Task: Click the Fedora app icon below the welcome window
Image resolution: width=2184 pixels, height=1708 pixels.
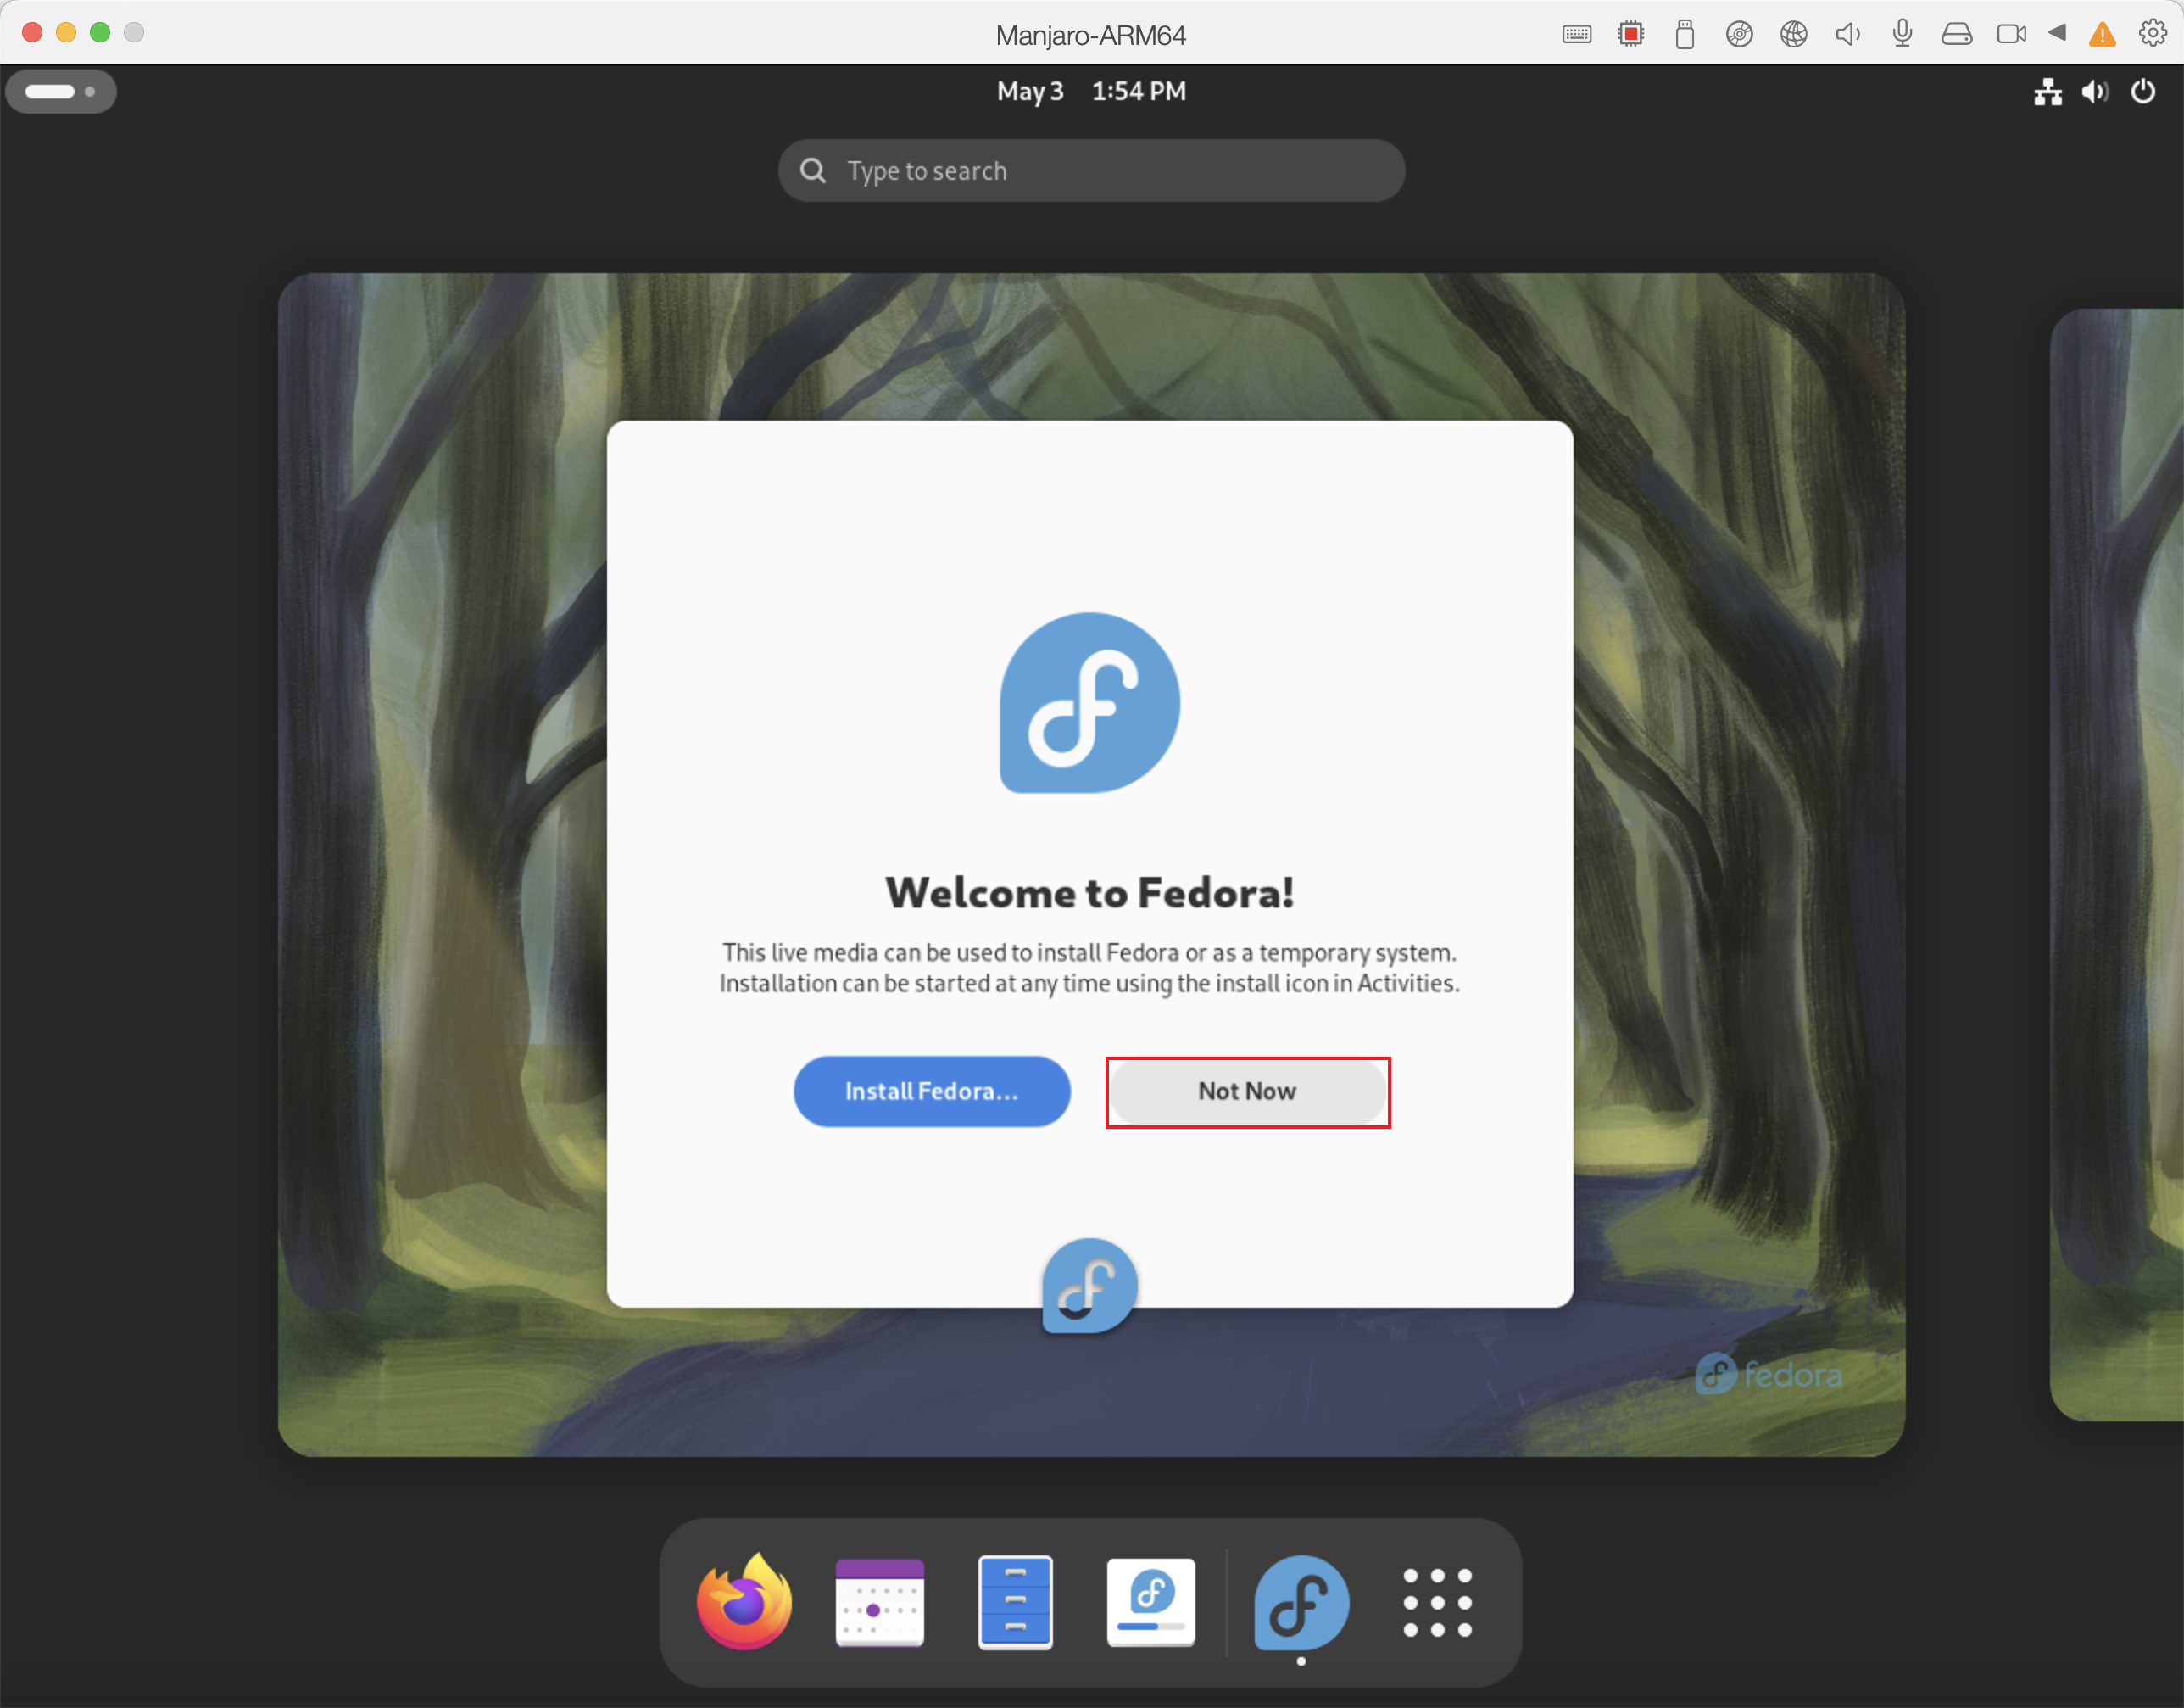Action: pyautogui.click(x=1090, y=1286)
